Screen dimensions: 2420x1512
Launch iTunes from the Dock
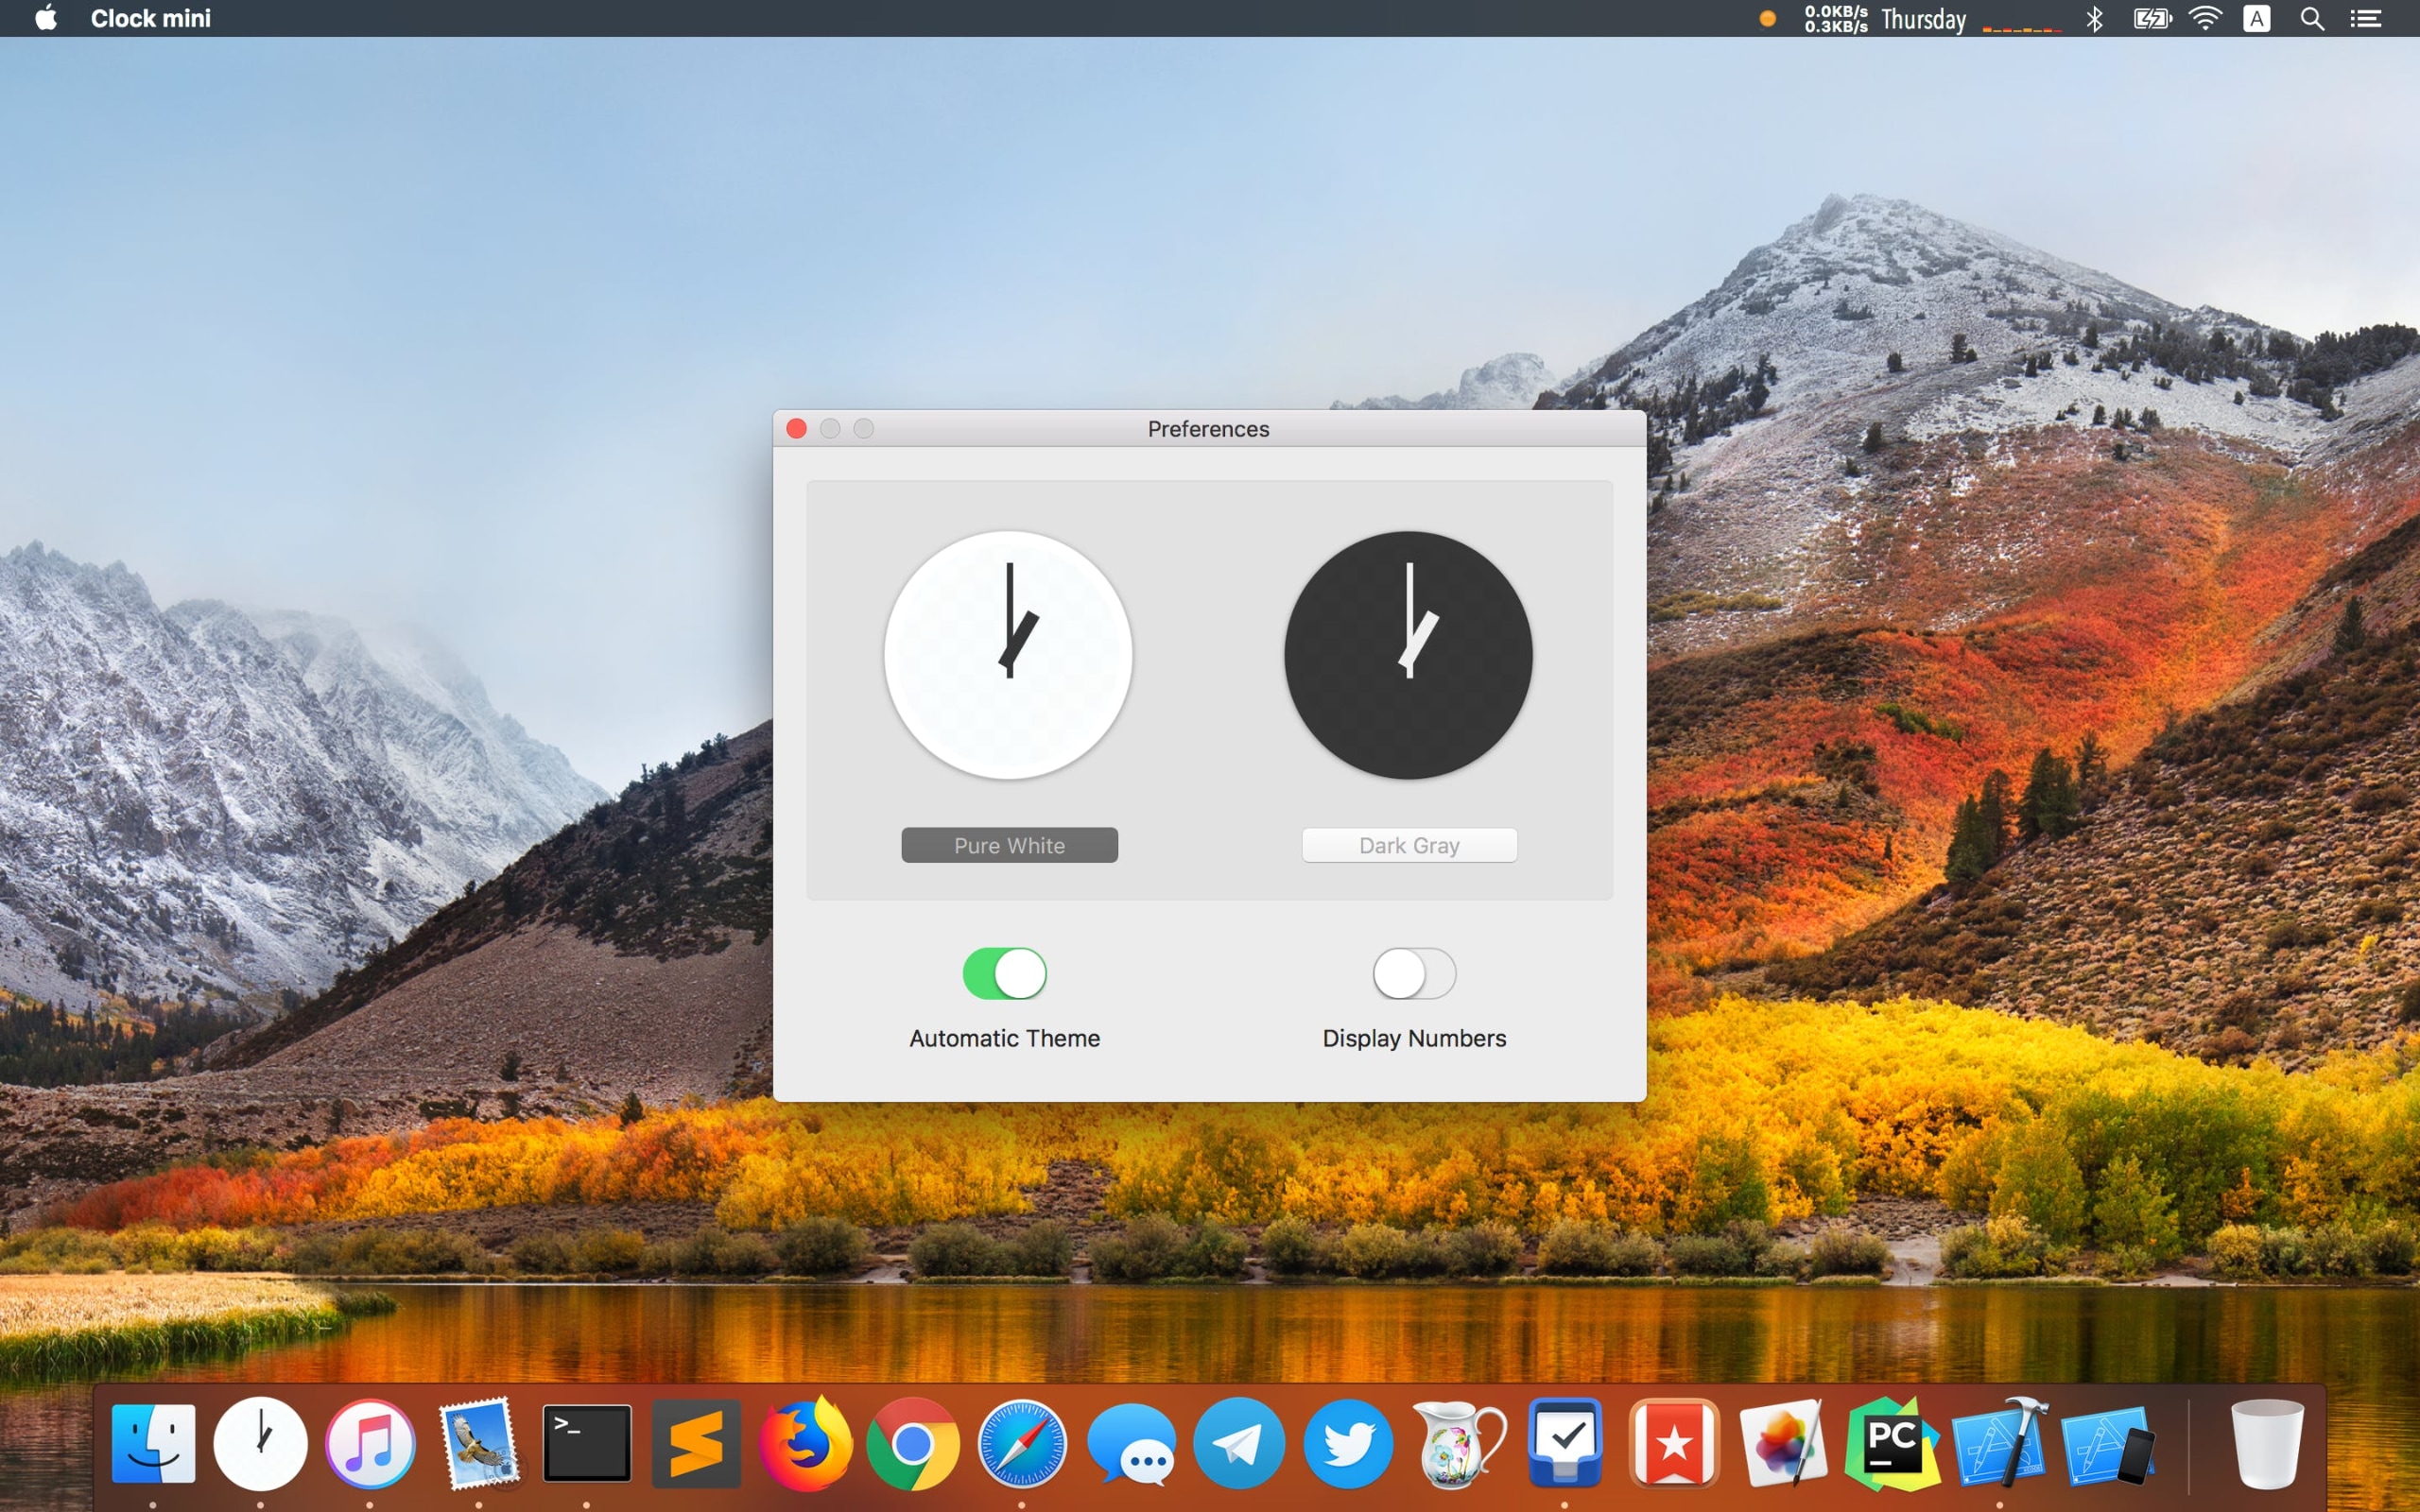(x=370, y=1443)
